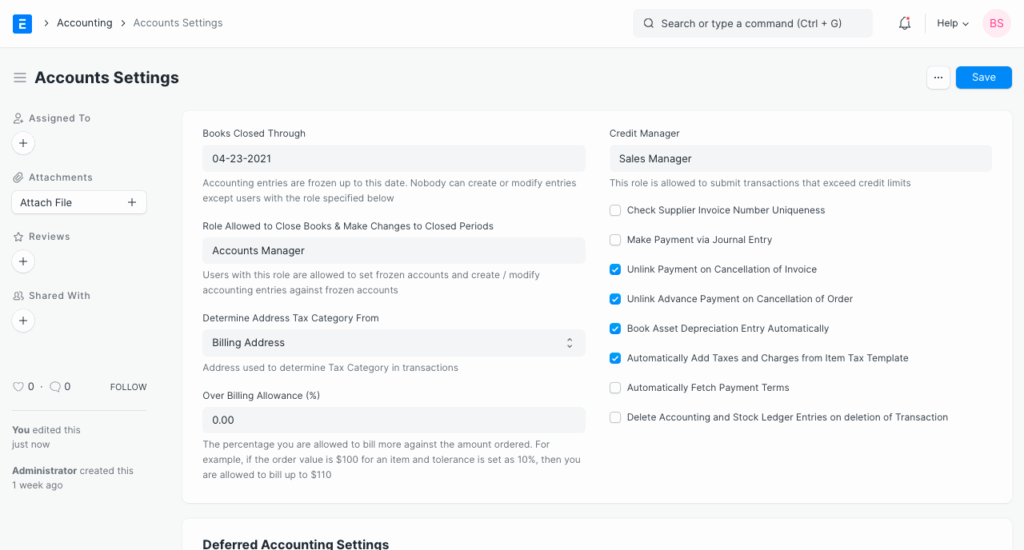
Task: Tick the Make Payment via Journal Entry checkbox
Action: (616, 240)
